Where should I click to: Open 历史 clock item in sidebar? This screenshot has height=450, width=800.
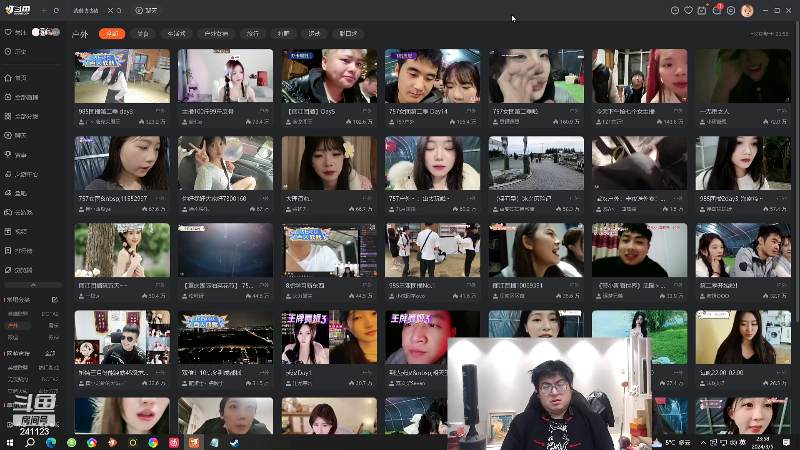(15, 52)
